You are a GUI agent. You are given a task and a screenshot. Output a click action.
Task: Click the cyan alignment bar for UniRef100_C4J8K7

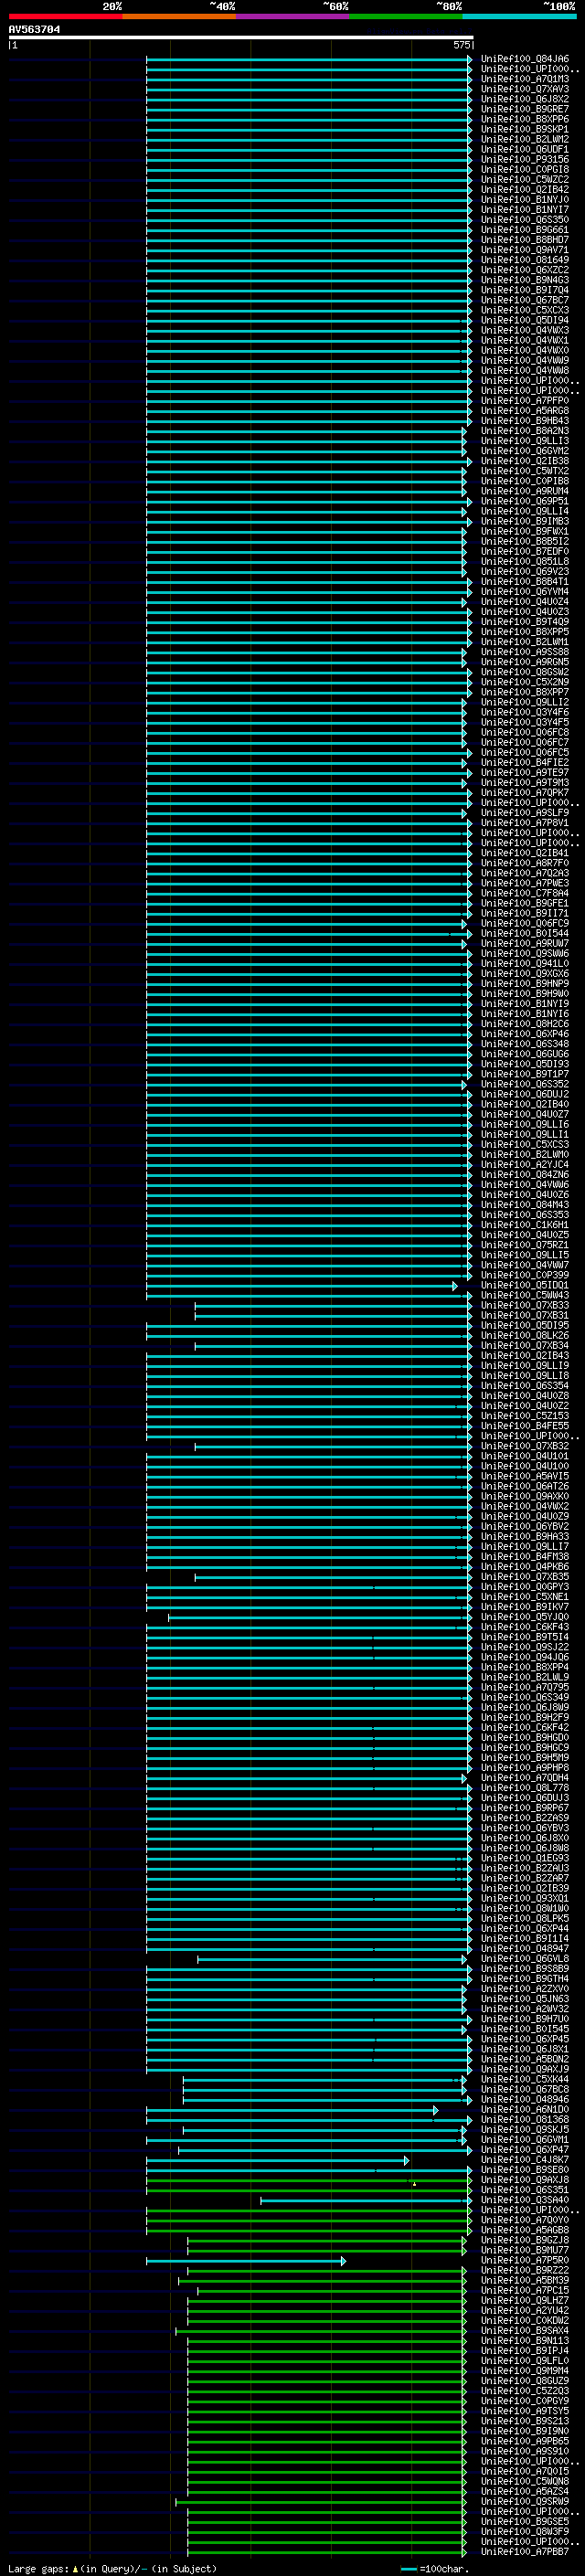(278, 2161)
